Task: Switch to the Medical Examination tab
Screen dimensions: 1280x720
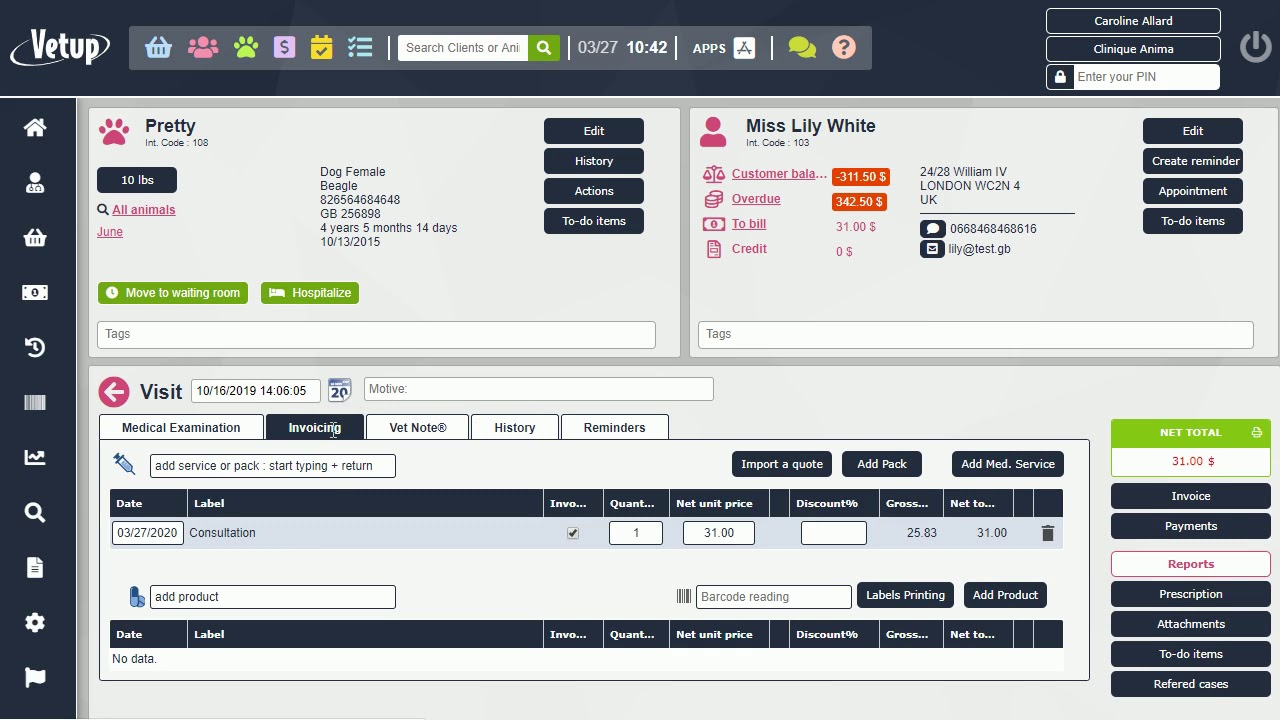Action: click(x=181, y=428)
